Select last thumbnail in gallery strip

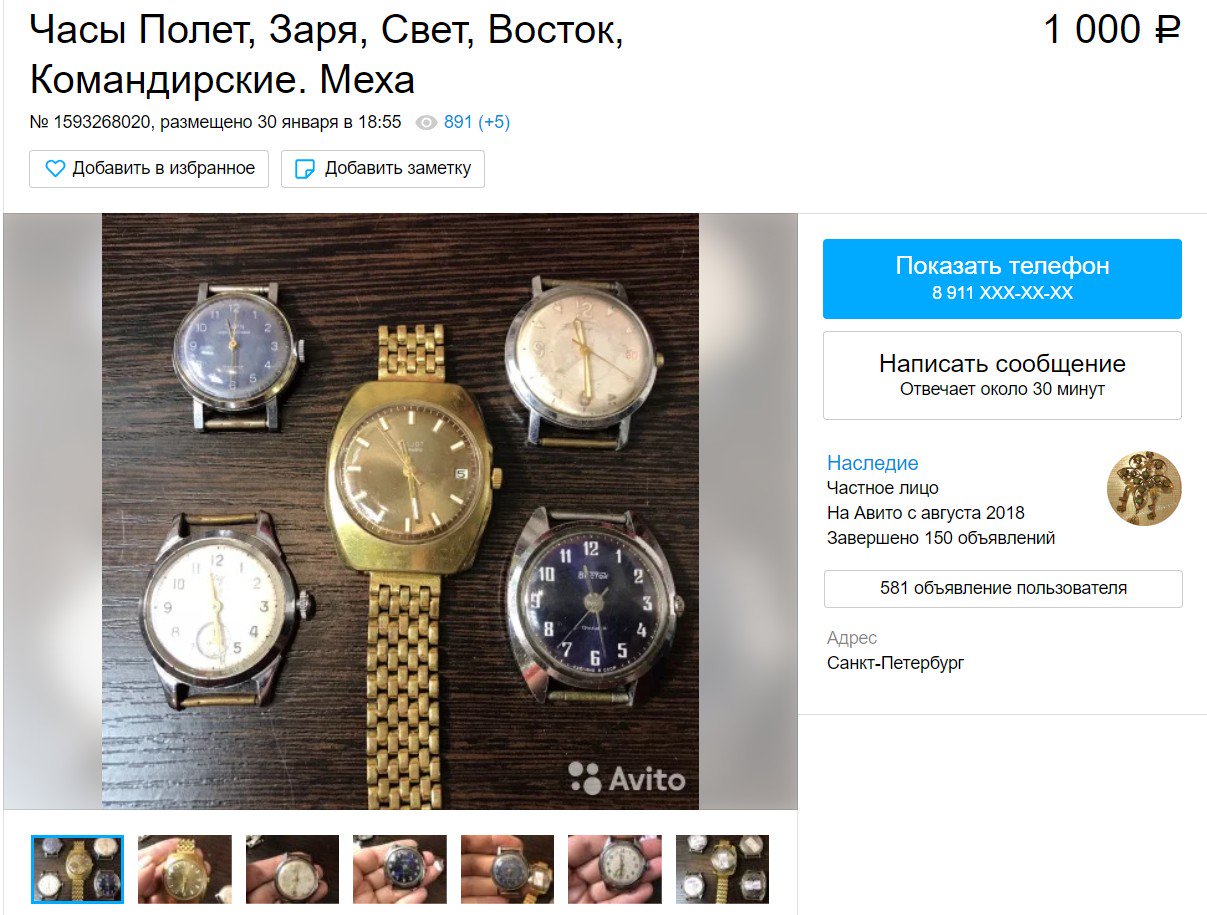click(722, 869)
